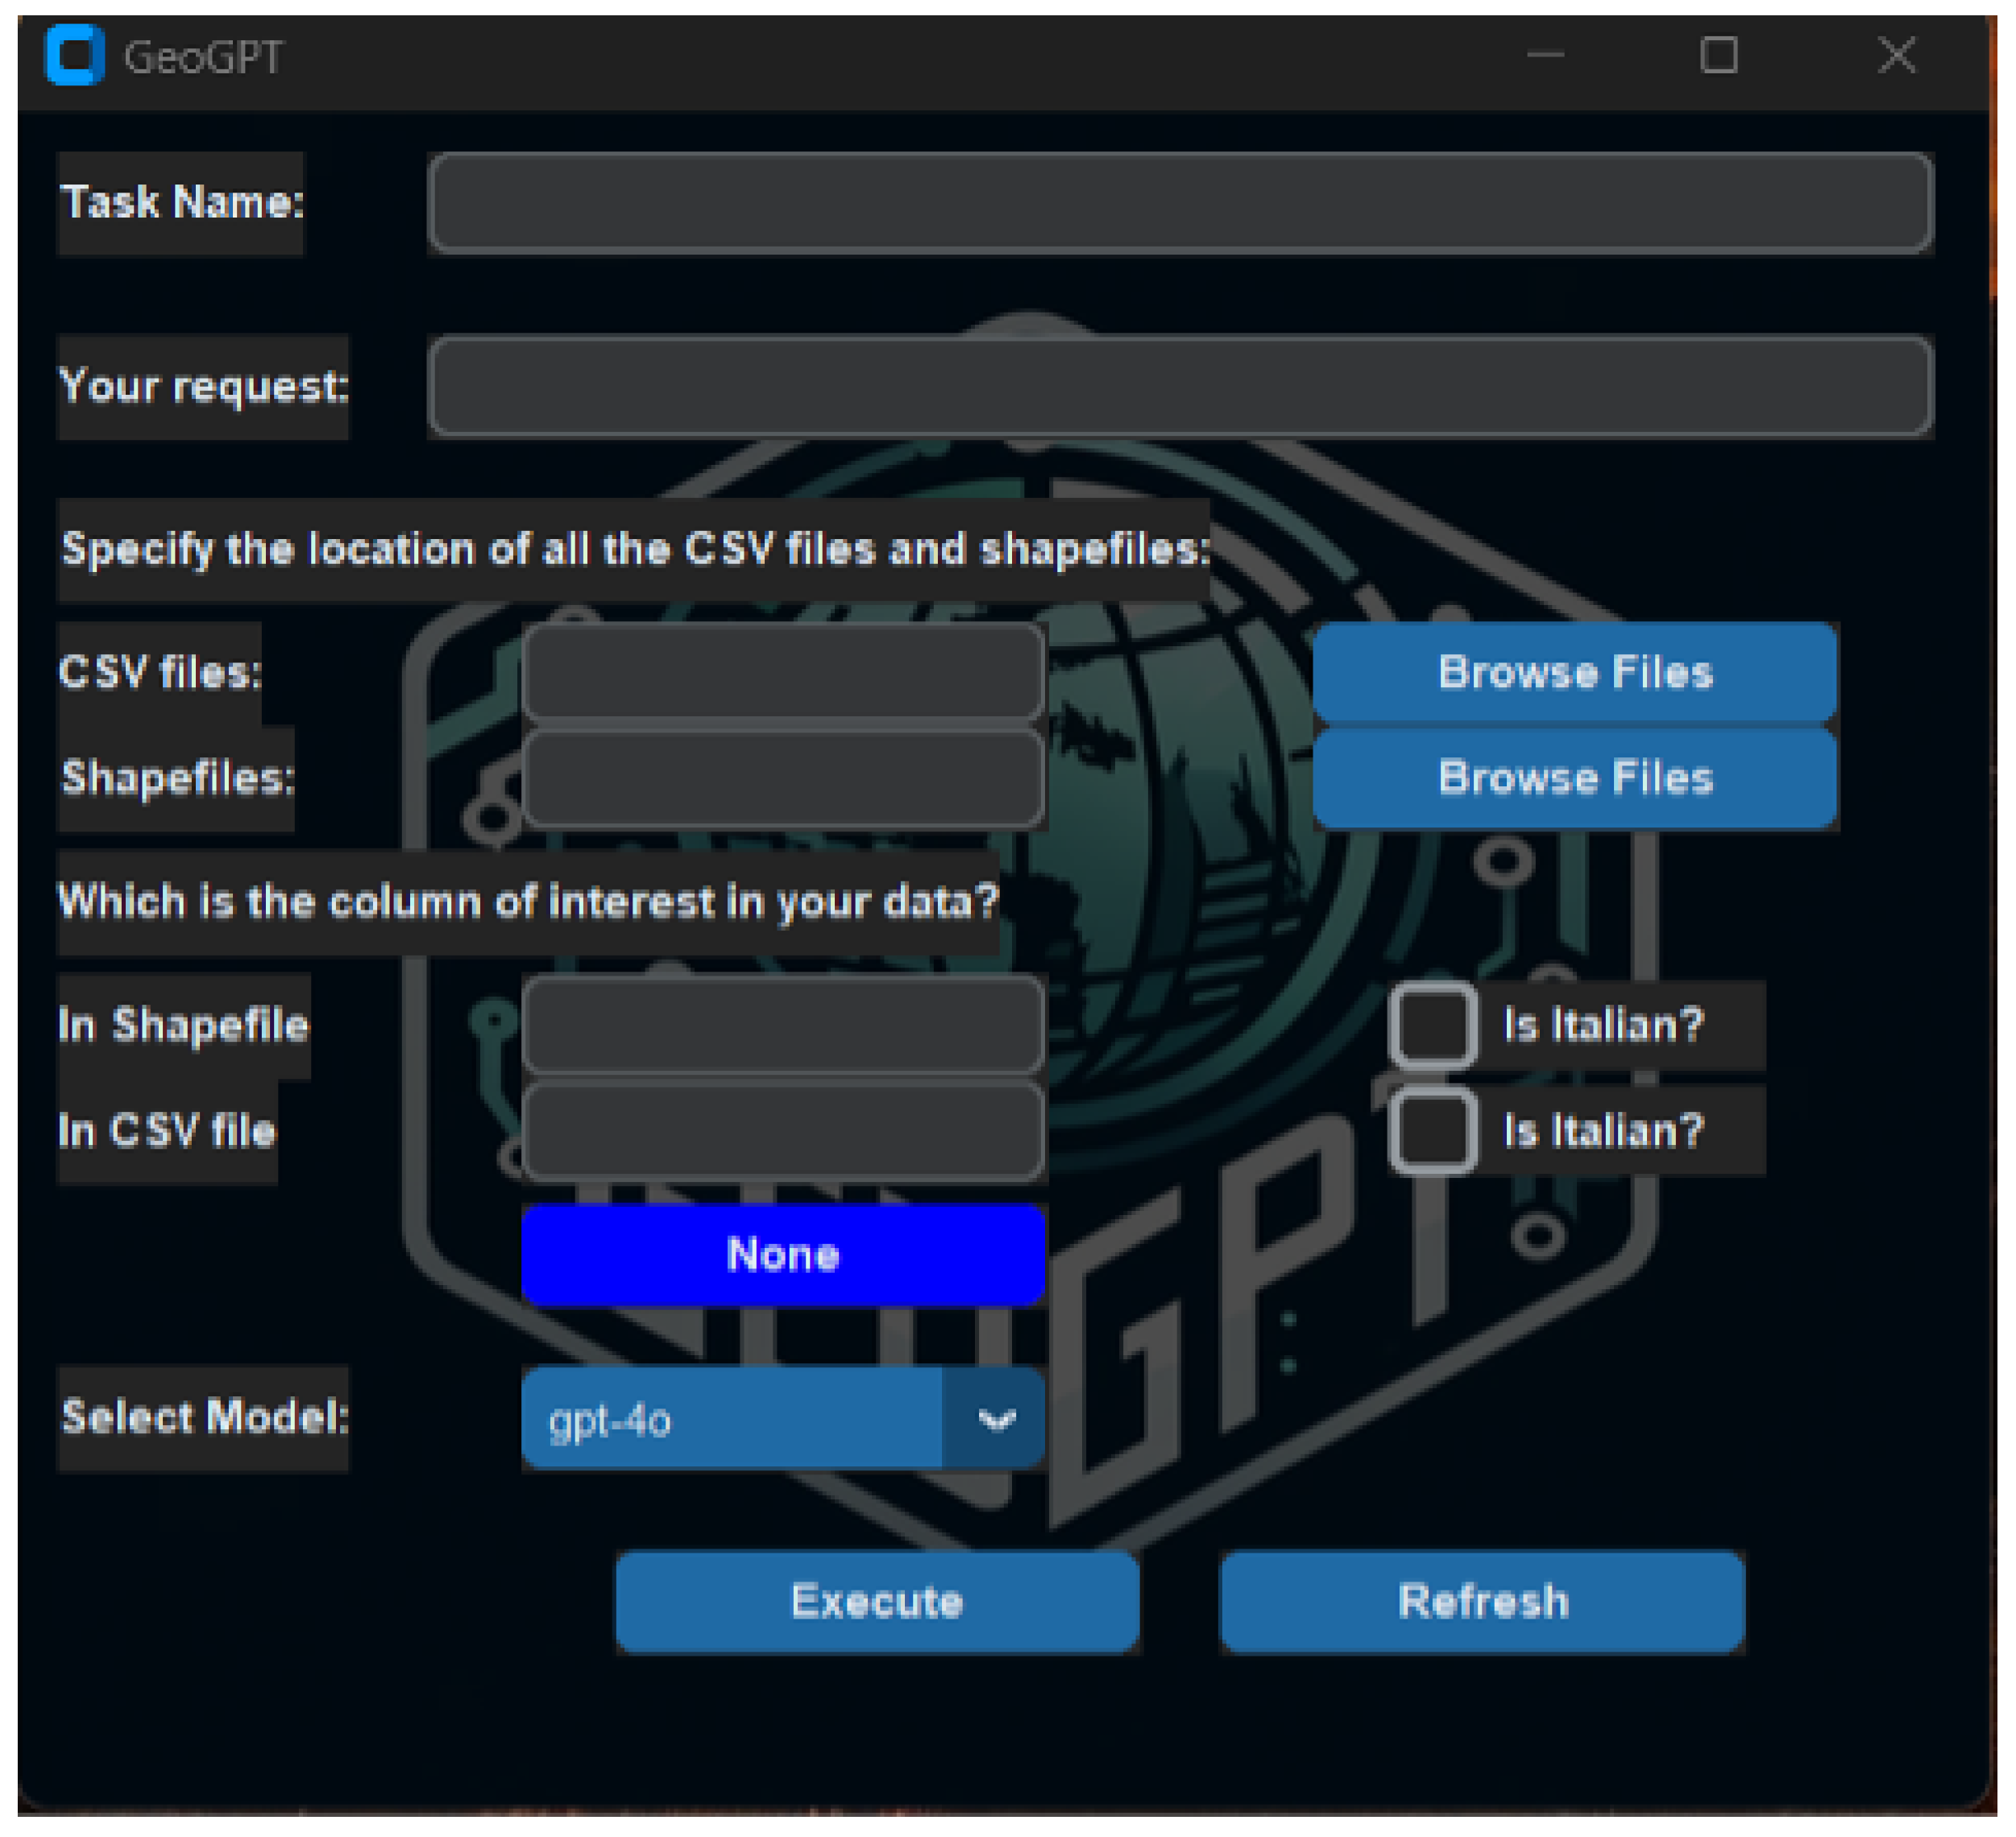Browse files for the CSV files field
The image size is (2016, 1837).
pos(1575,671)
